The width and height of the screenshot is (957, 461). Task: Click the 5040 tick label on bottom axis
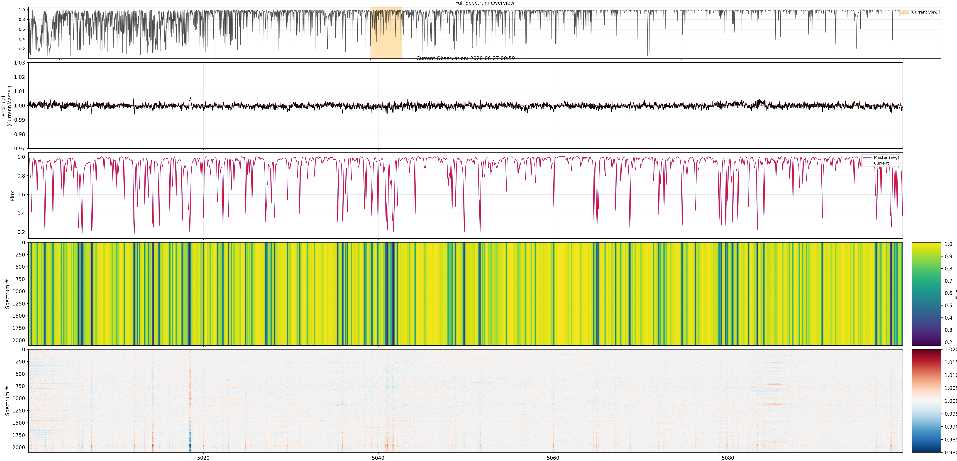377,458
